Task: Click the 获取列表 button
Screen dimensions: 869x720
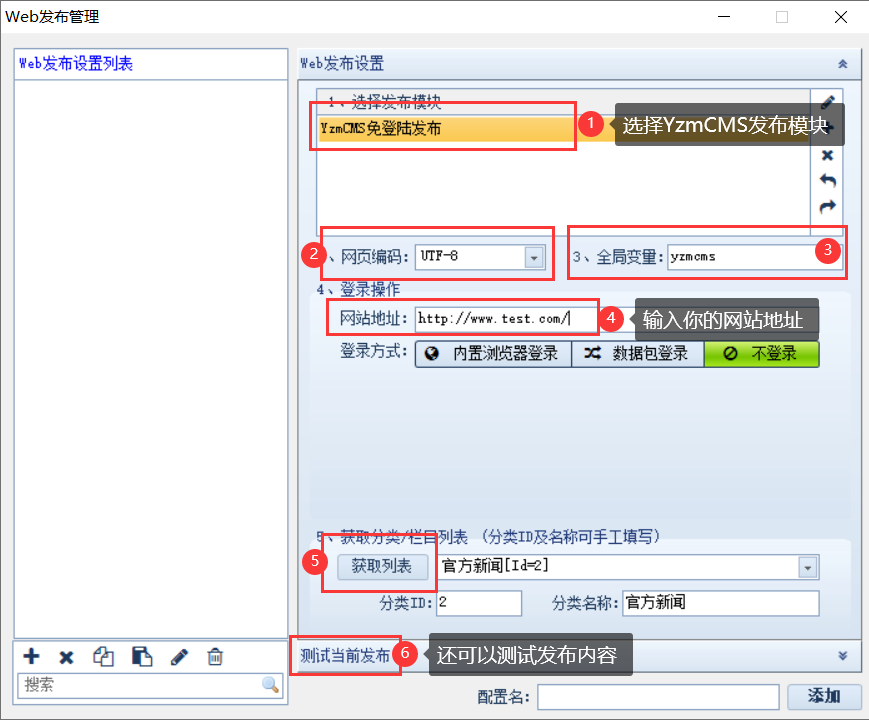Action: (382, 567)
